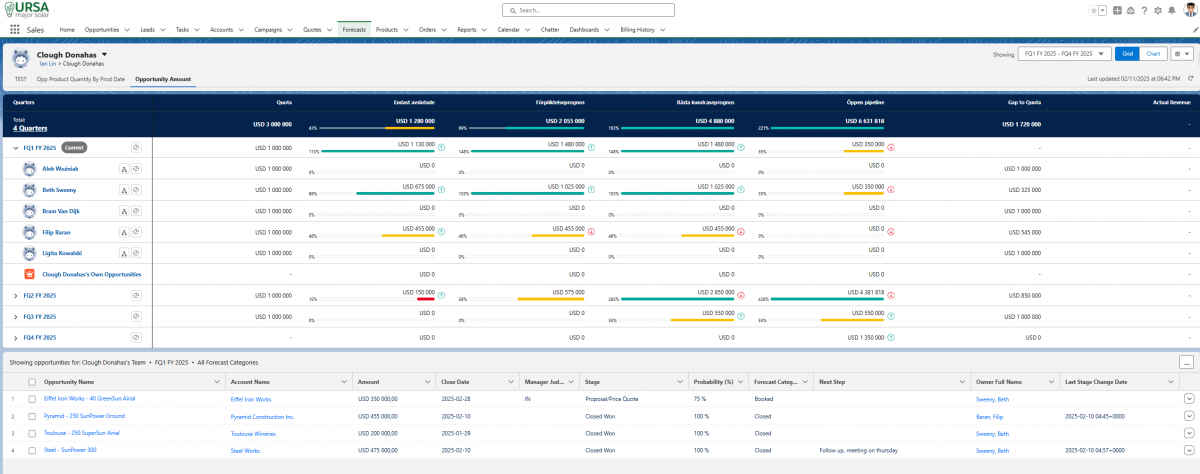
Task: Click the round icon in FQ1 FY 2025 row
Action: pyautogui.click(x=136, y=147)
